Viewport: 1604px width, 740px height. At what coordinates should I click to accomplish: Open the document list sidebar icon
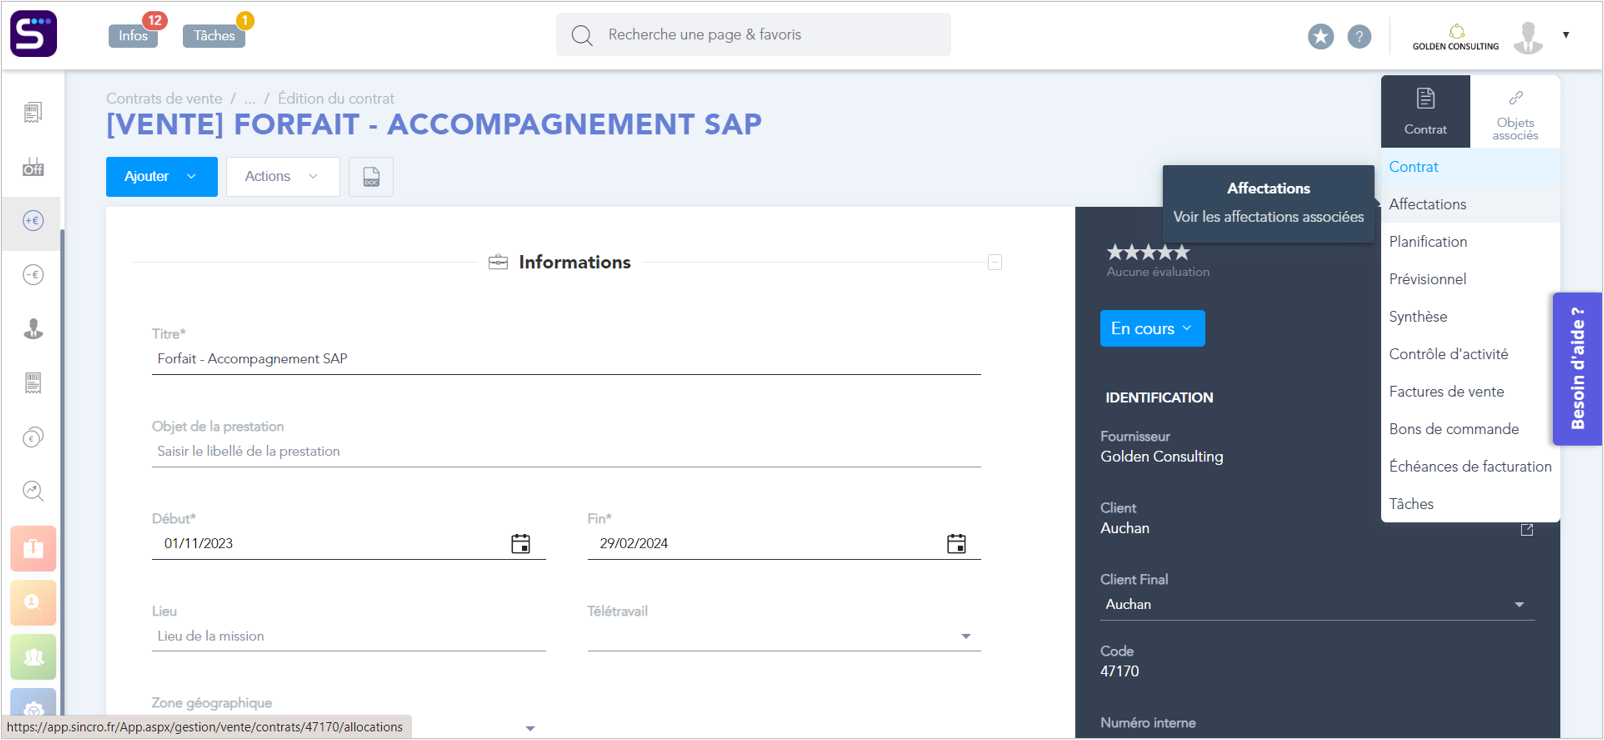coord(33,112)
